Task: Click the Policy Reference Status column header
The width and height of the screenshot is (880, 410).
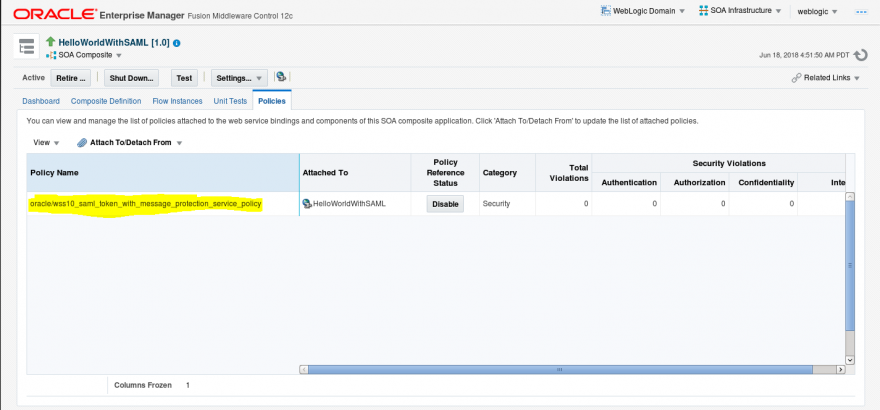Action: point(446,173)
